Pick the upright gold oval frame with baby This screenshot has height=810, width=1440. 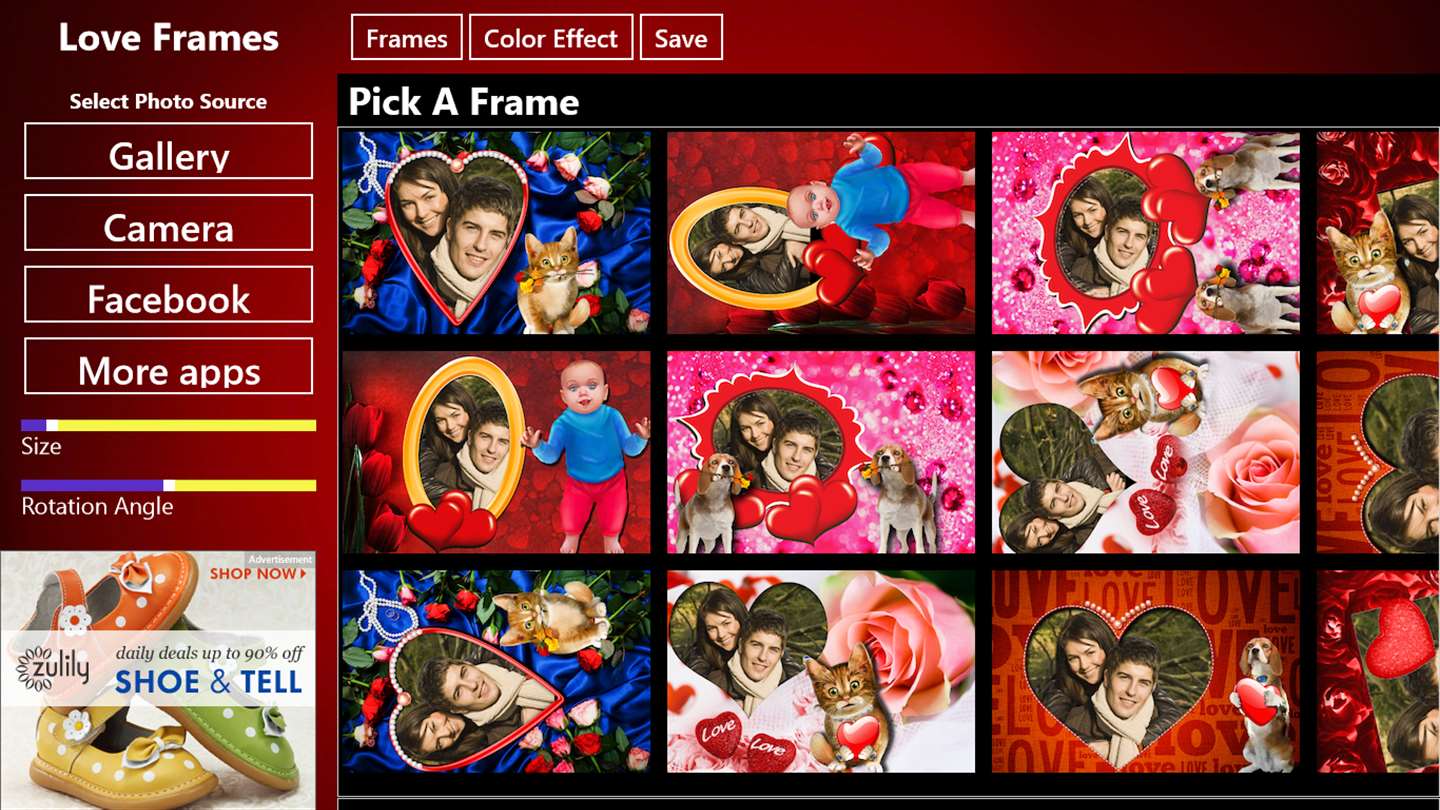point(496,452)
